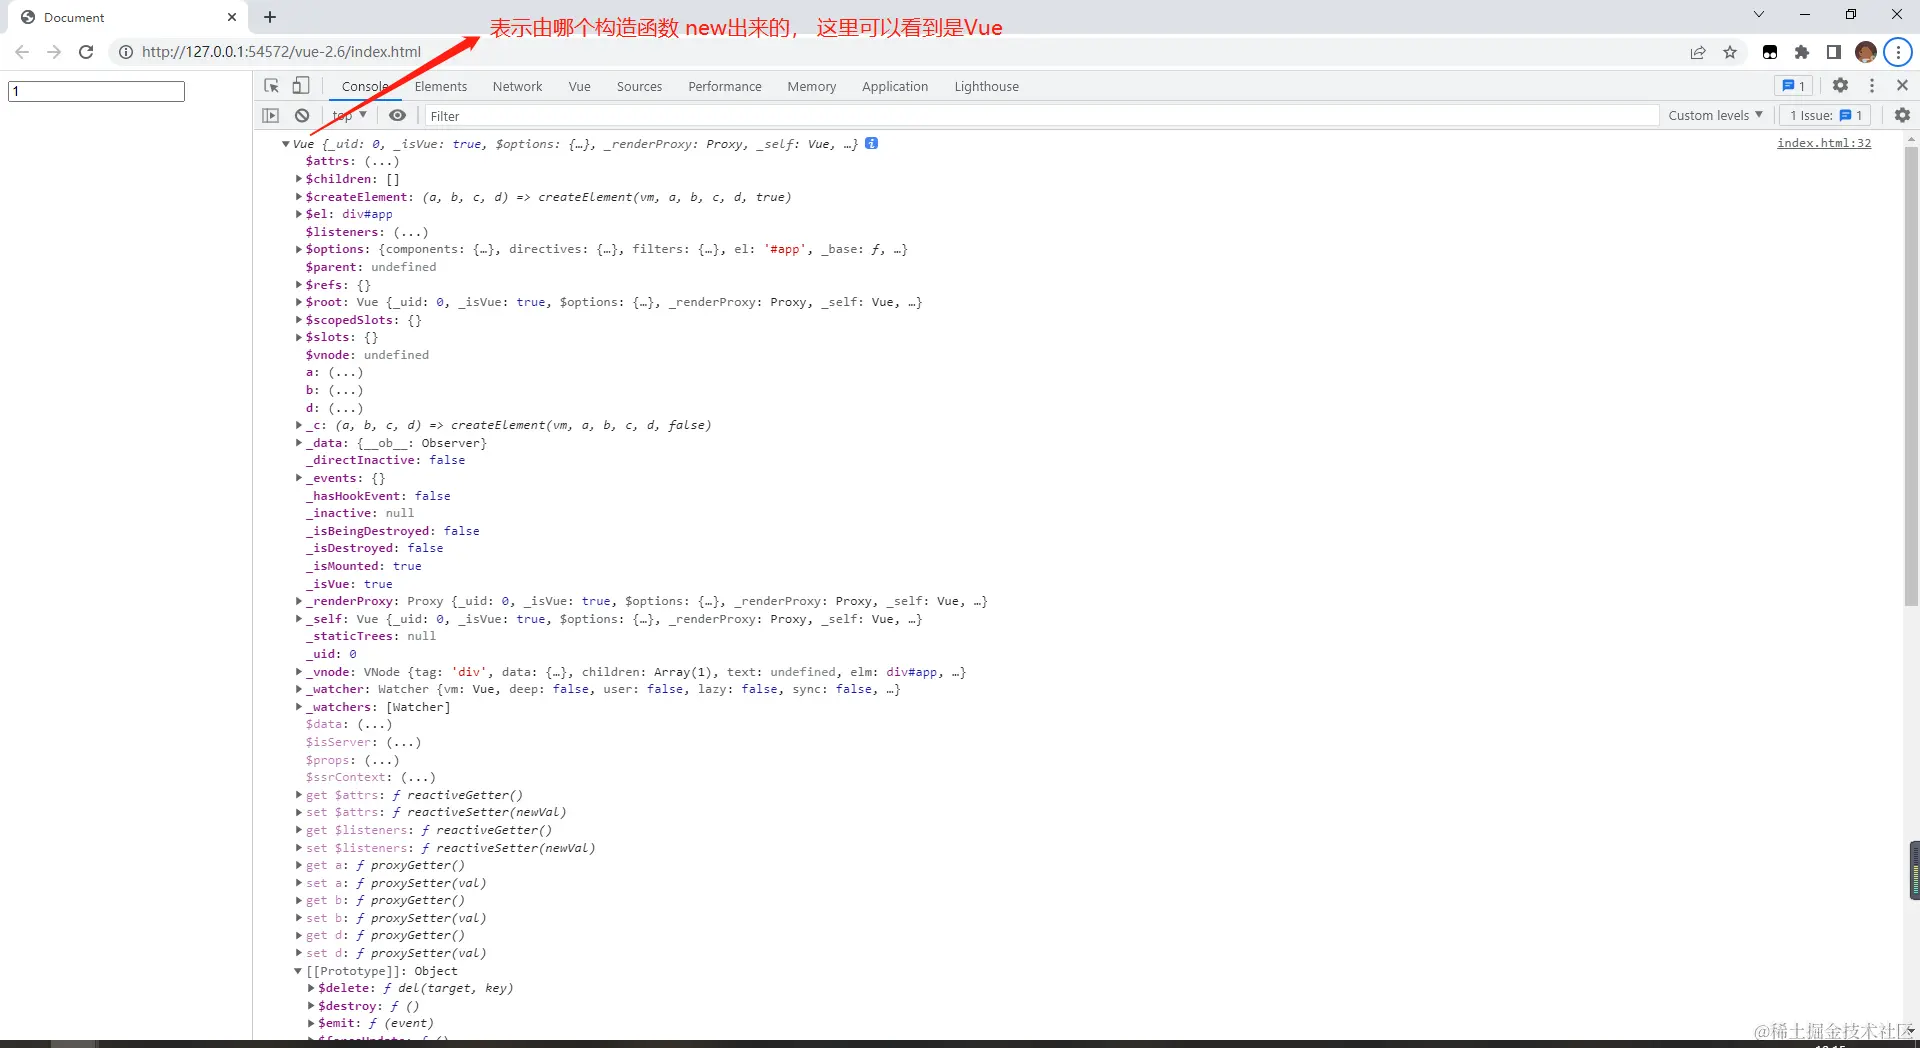Expand the $children property
This screenshot has width=1920, height=1048.
(299, 179)
